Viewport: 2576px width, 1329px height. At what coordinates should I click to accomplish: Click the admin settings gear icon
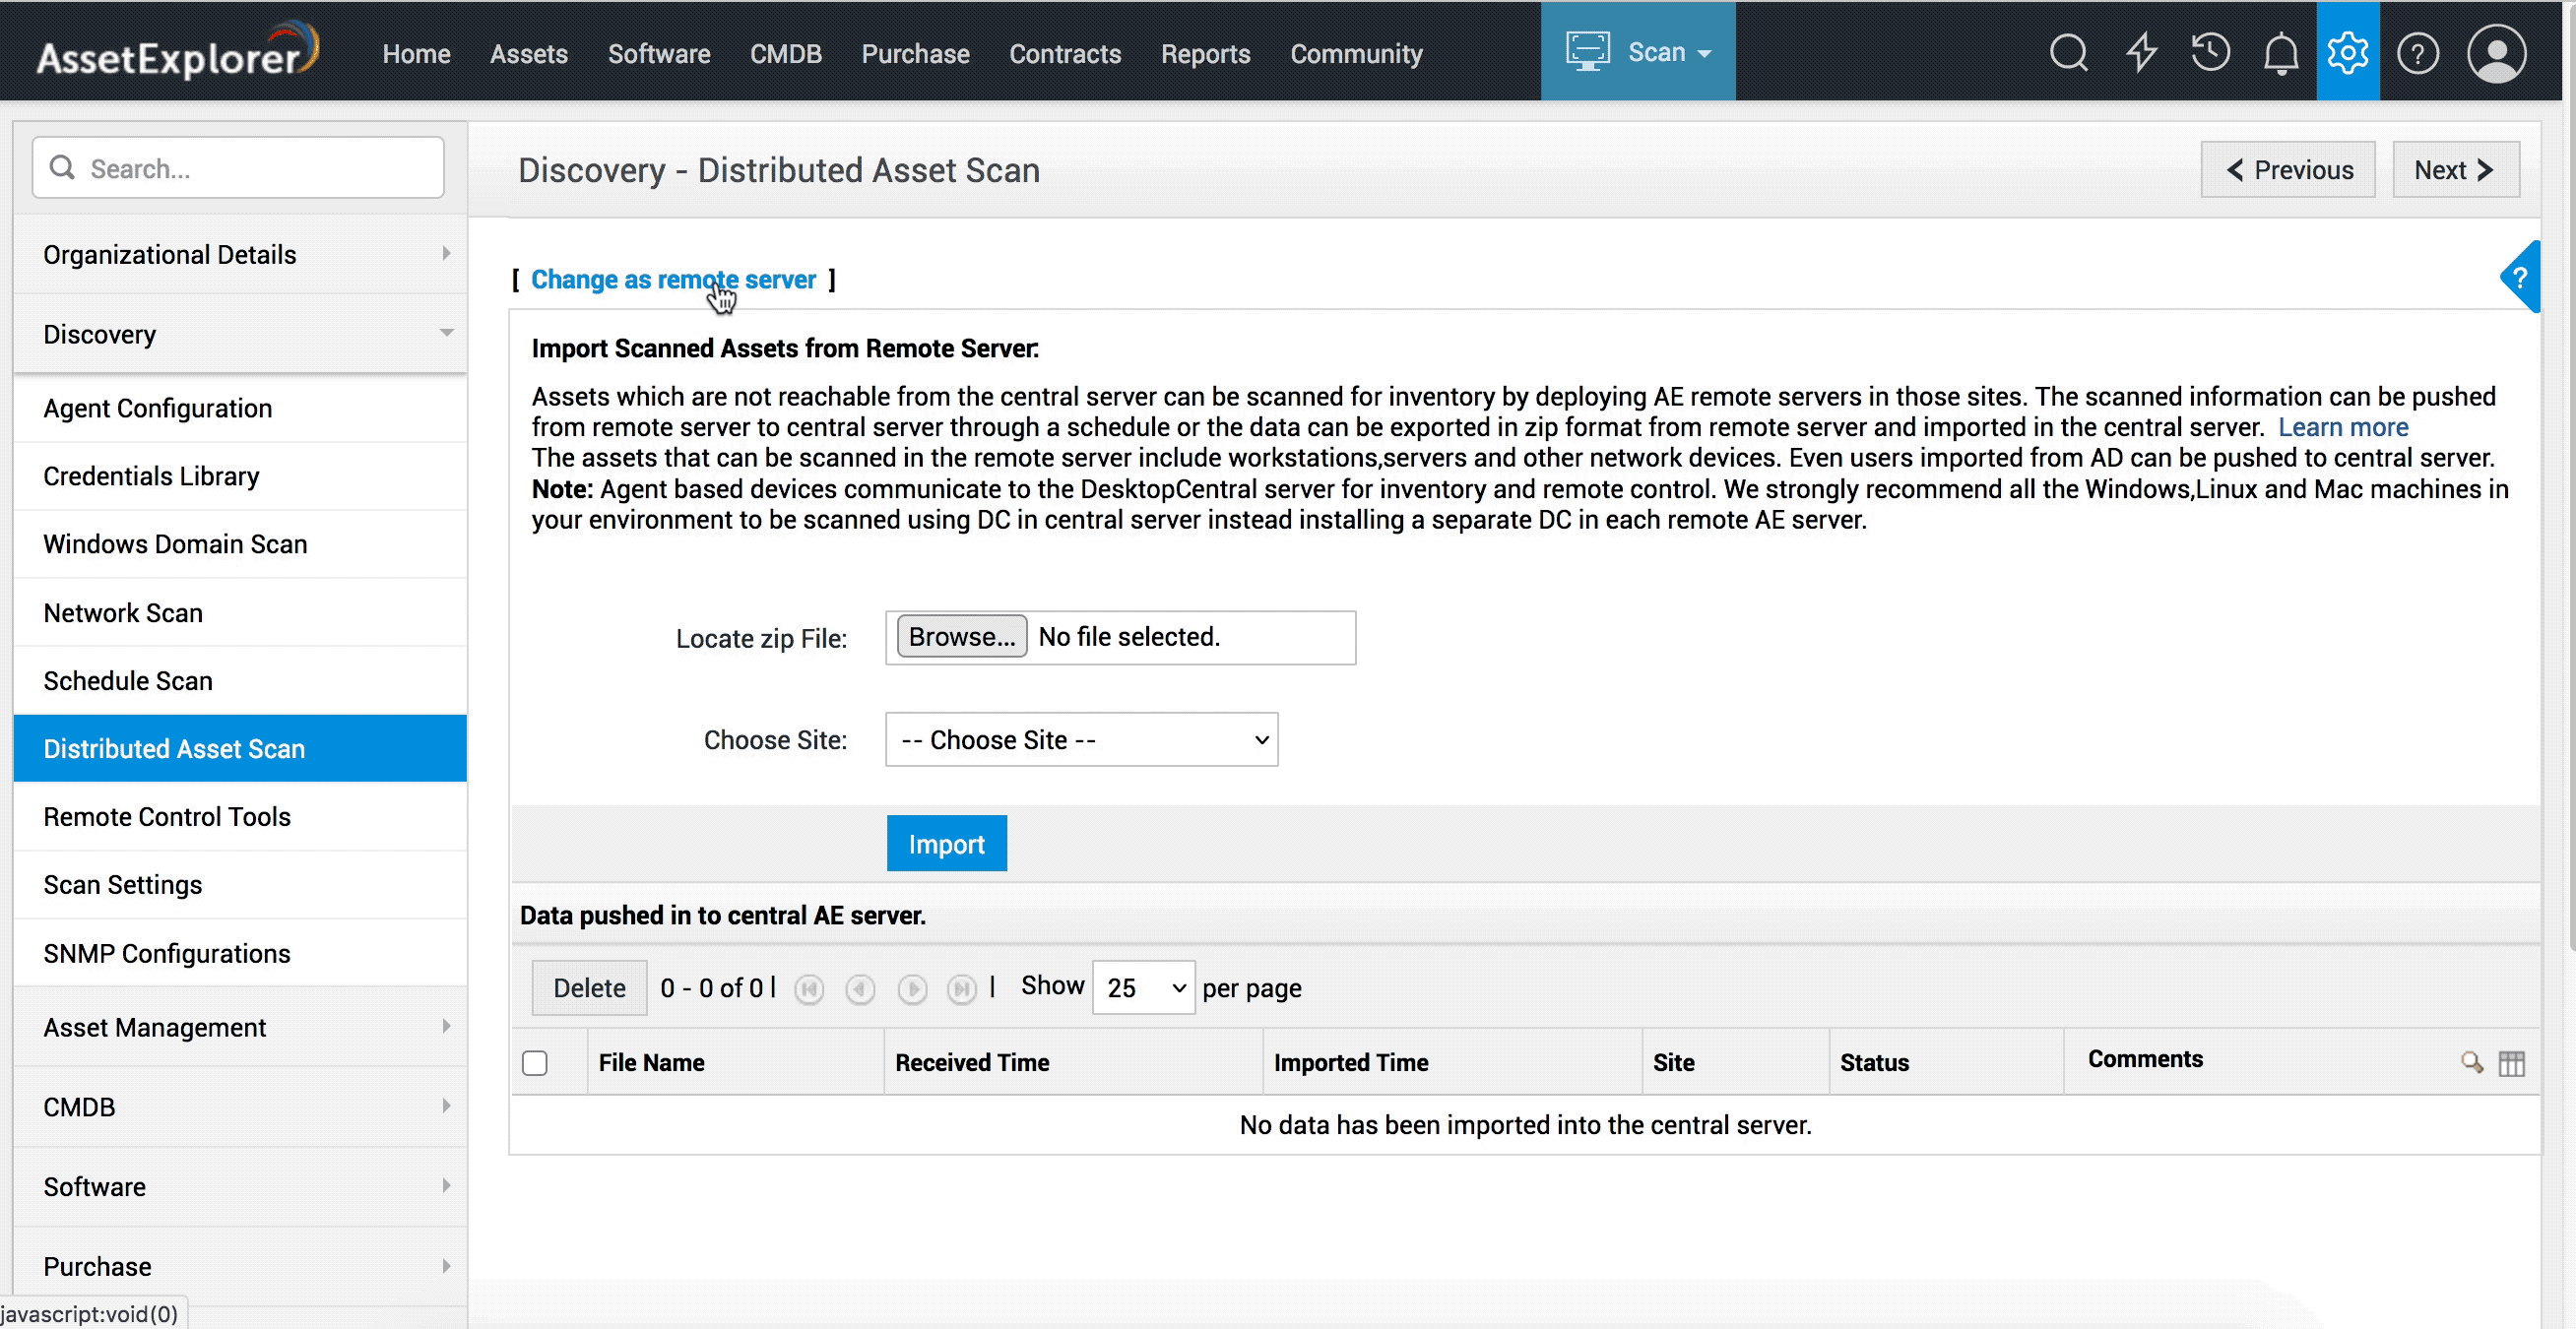pos(2347,53)
